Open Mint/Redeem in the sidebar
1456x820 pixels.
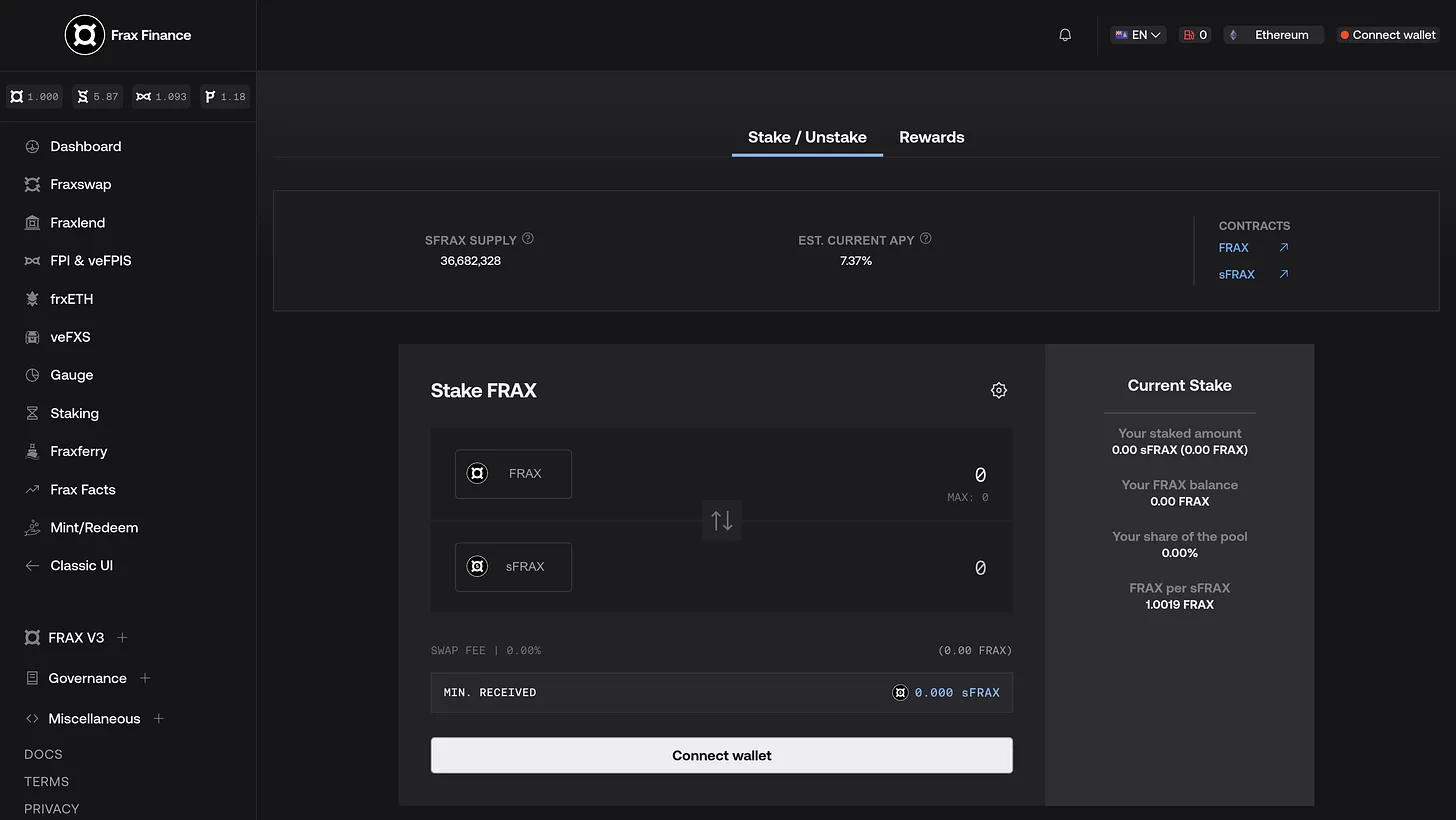click(x=95, y=528)
